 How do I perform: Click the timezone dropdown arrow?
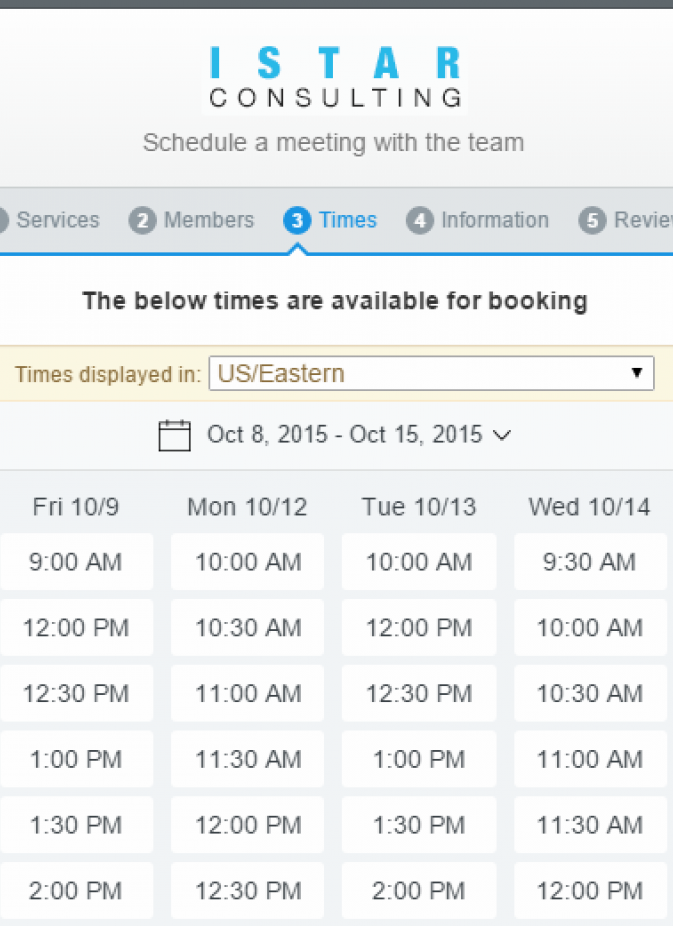(x=636, y=373)
